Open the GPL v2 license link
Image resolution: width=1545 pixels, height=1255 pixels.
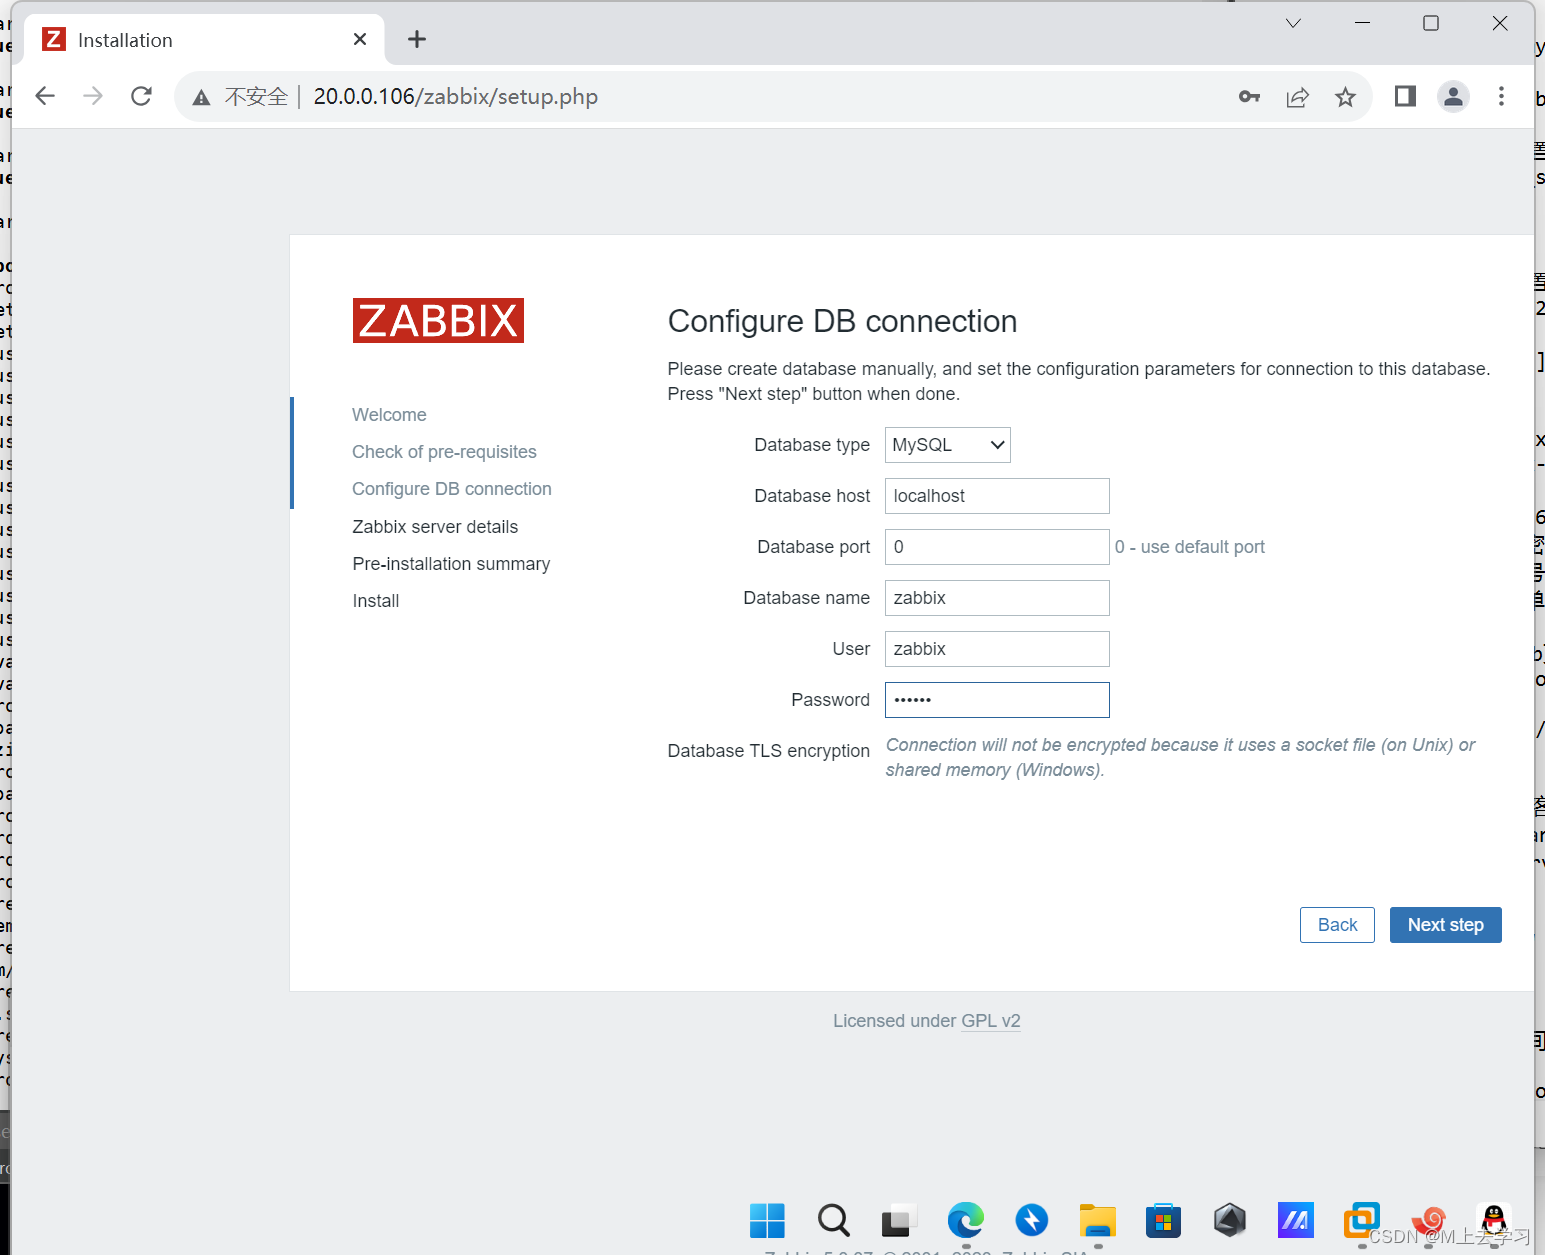(990, 1021)
